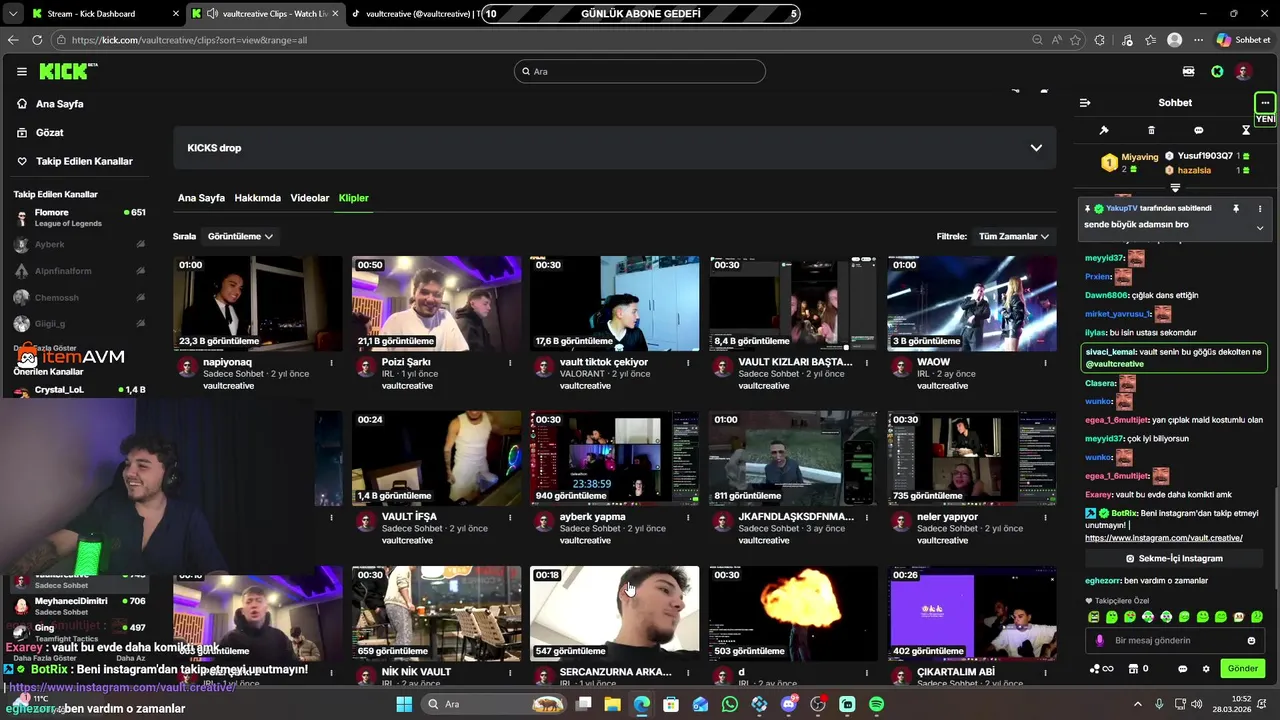Refresh the browser page
Viewport: 1280px width, 720px height.
[x=37, y=40]
